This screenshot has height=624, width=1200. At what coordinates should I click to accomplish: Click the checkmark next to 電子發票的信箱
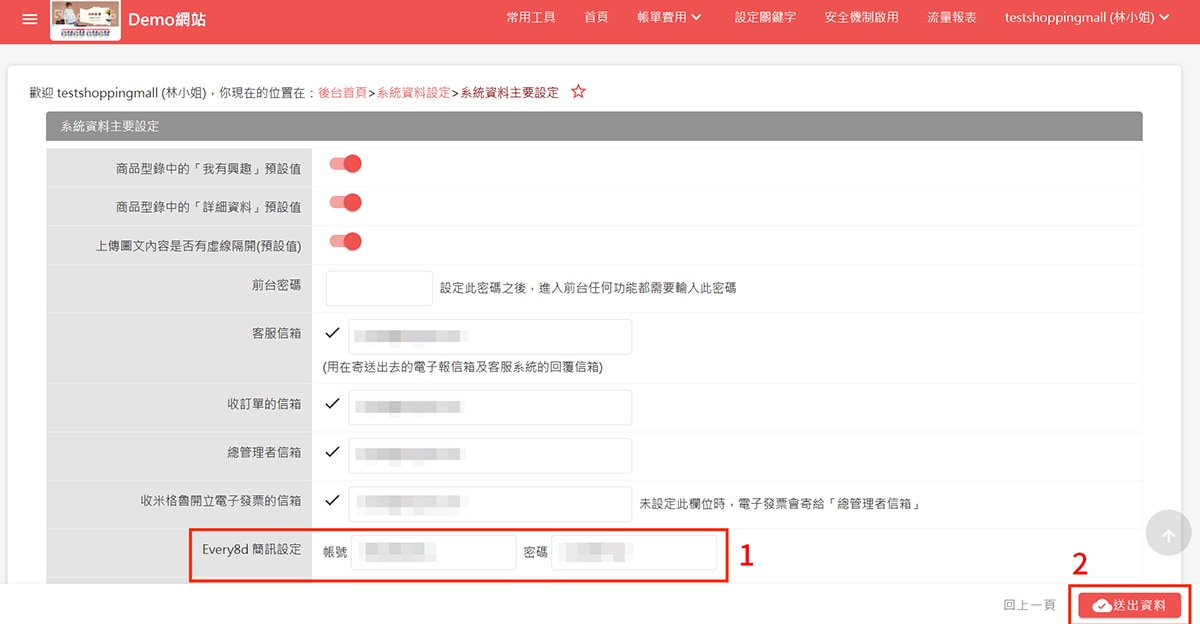(333, 500)
